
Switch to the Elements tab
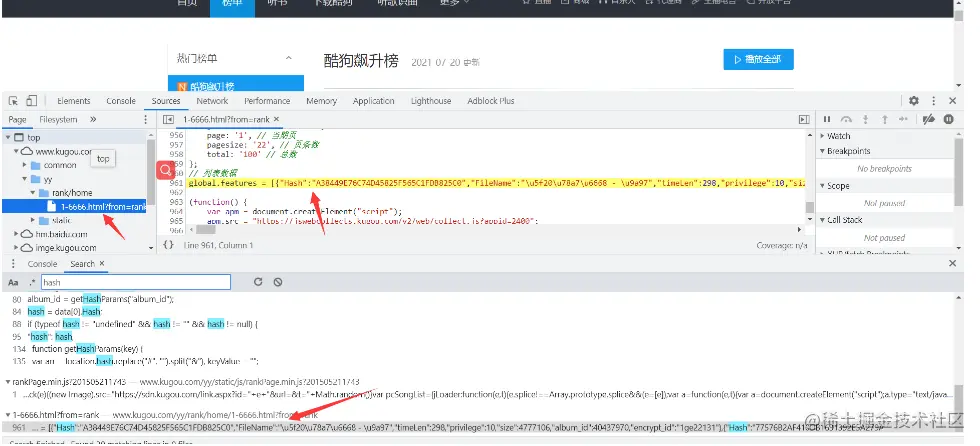74,101
